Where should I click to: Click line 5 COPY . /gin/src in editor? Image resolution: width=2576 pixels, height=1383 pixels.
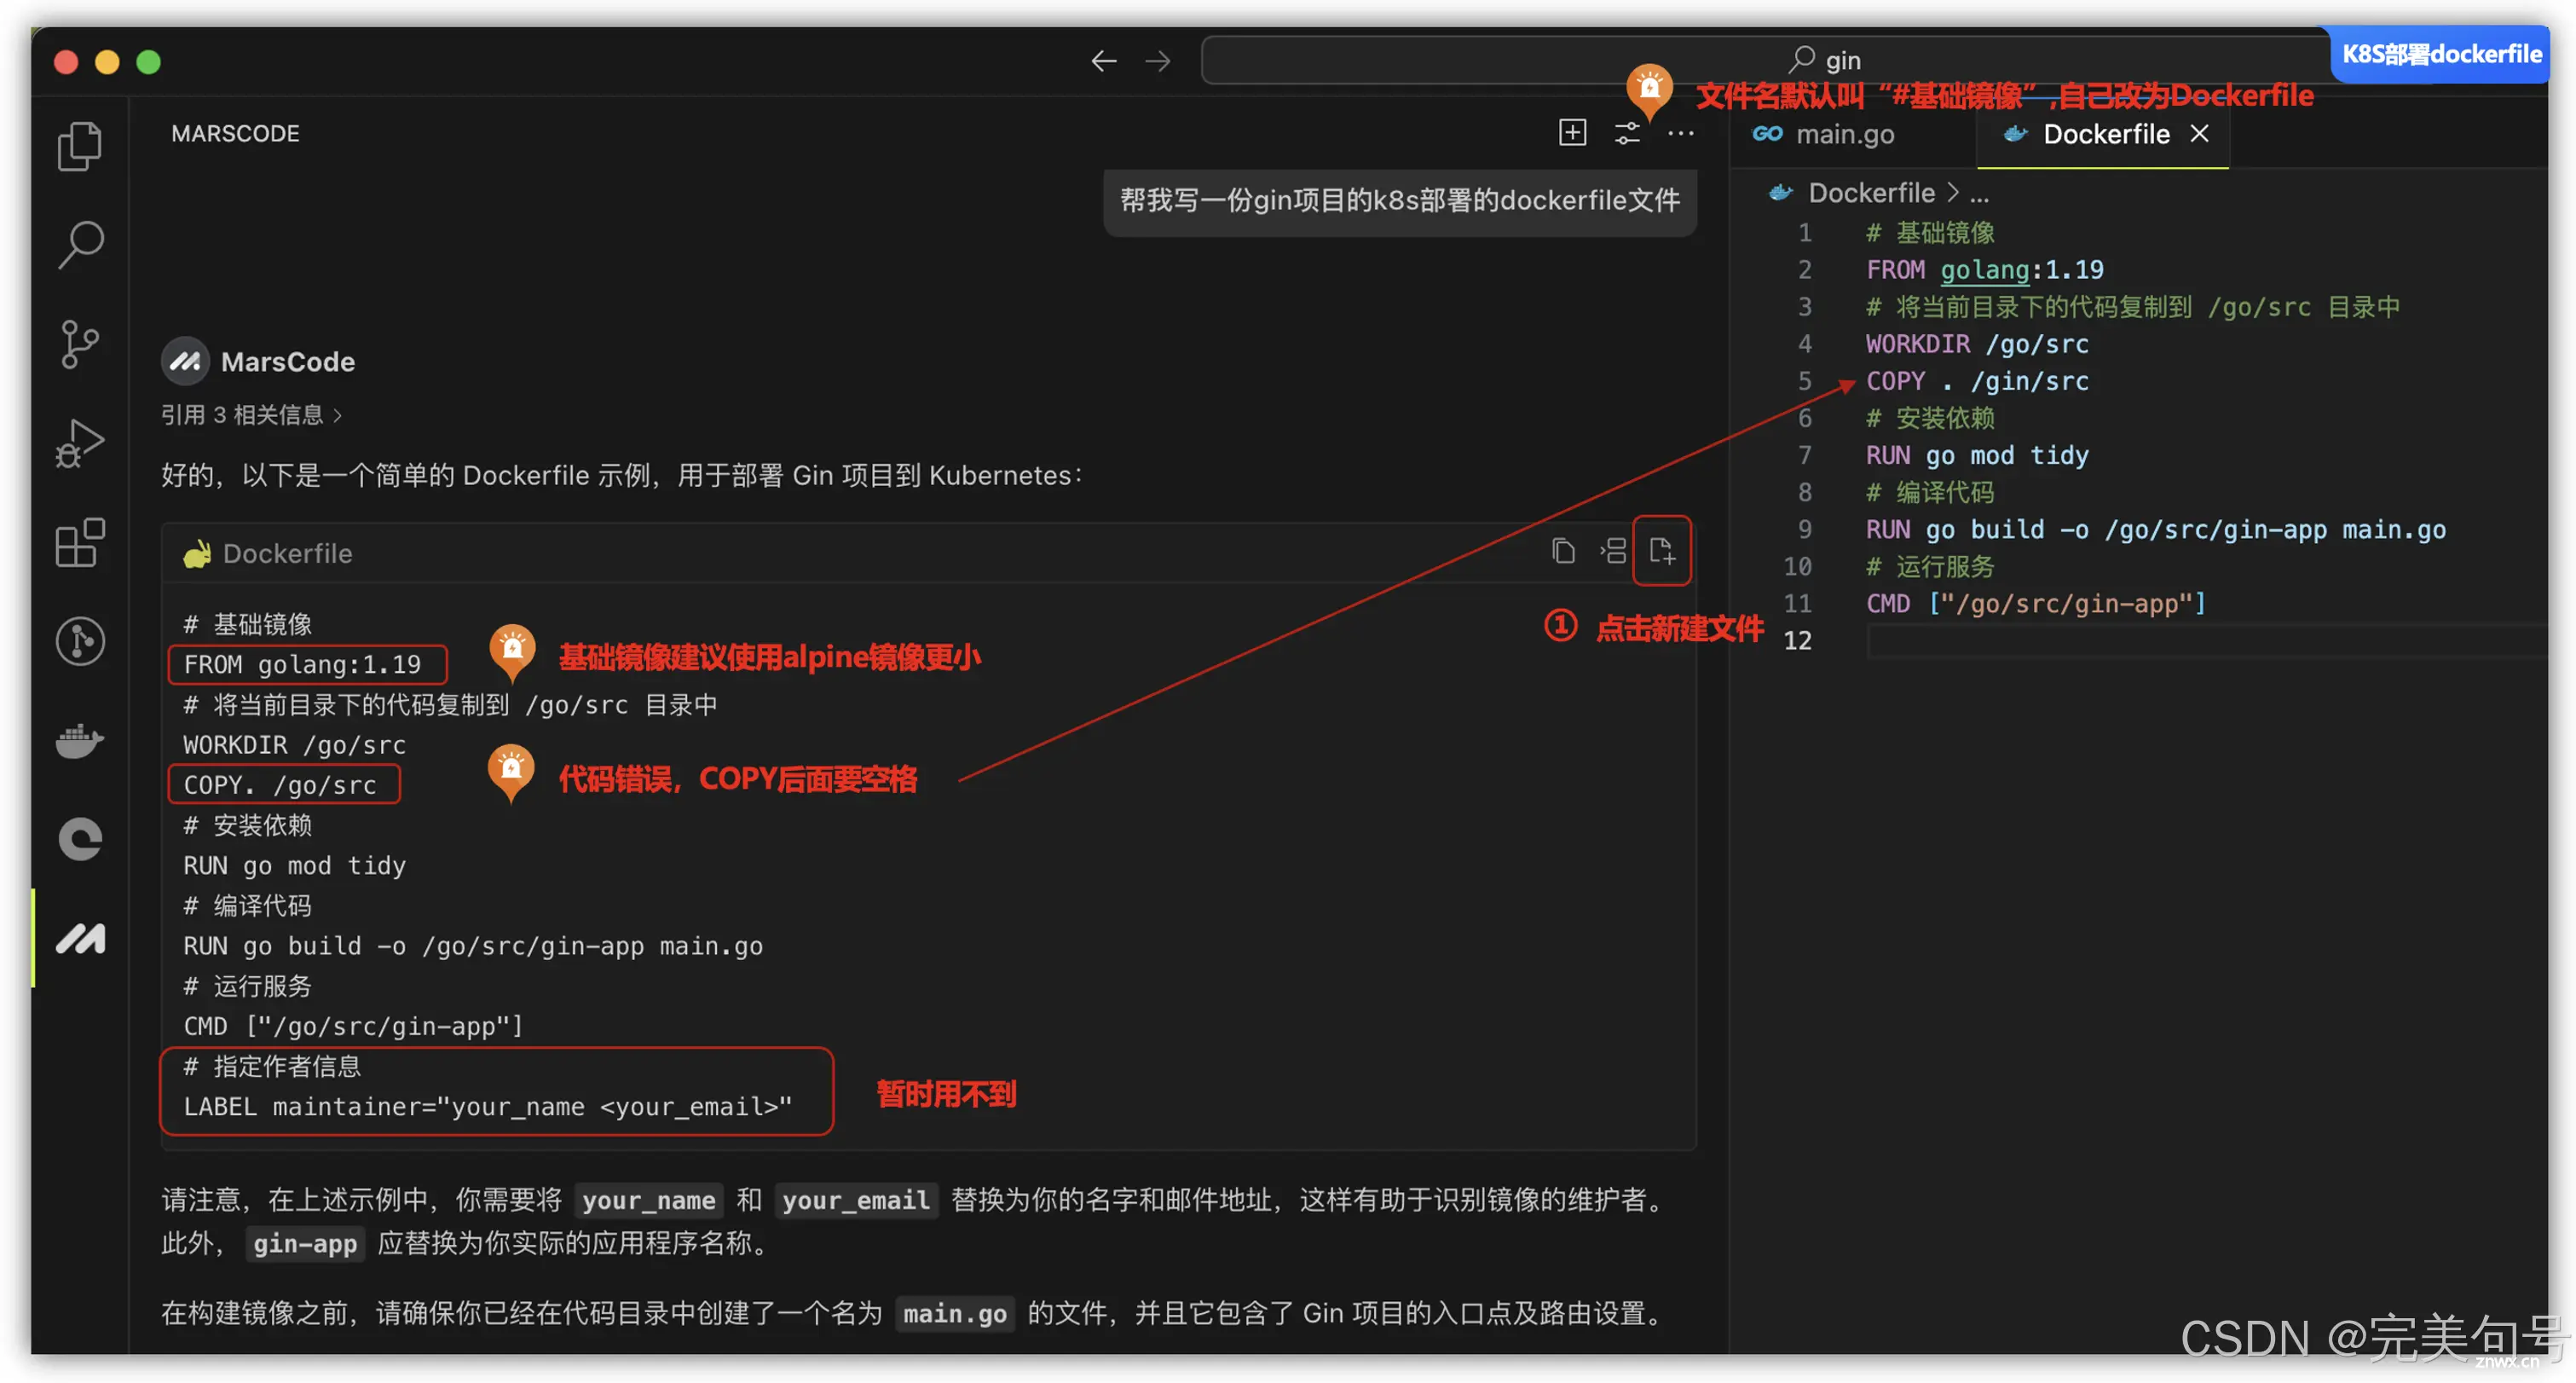1977,381
